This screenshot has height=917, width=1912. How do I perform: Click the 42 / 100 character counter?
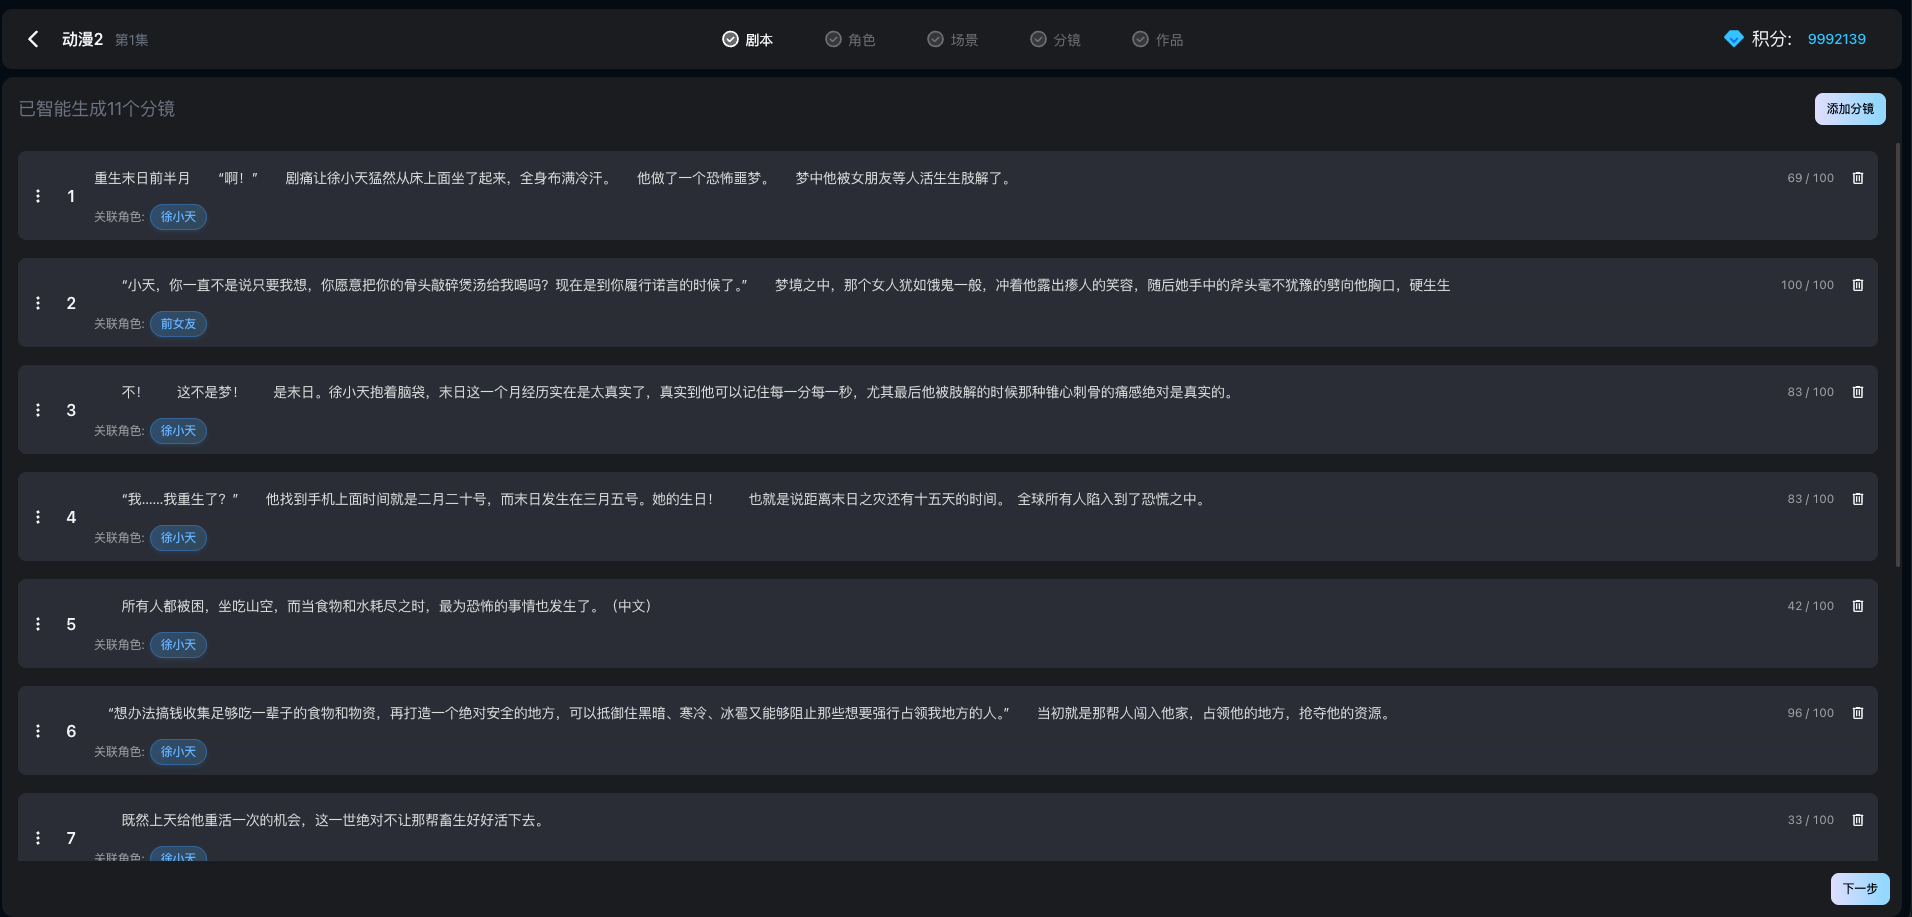[1810, 606]
